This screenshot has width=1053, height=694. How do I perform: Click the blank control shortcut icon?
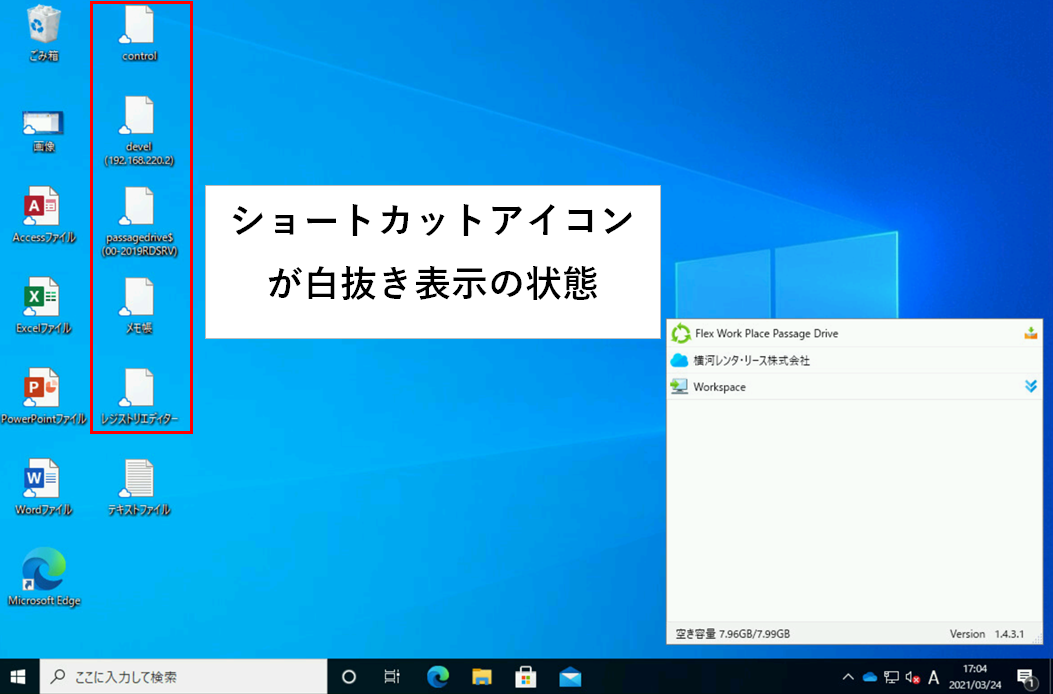(x=139, y=27)
